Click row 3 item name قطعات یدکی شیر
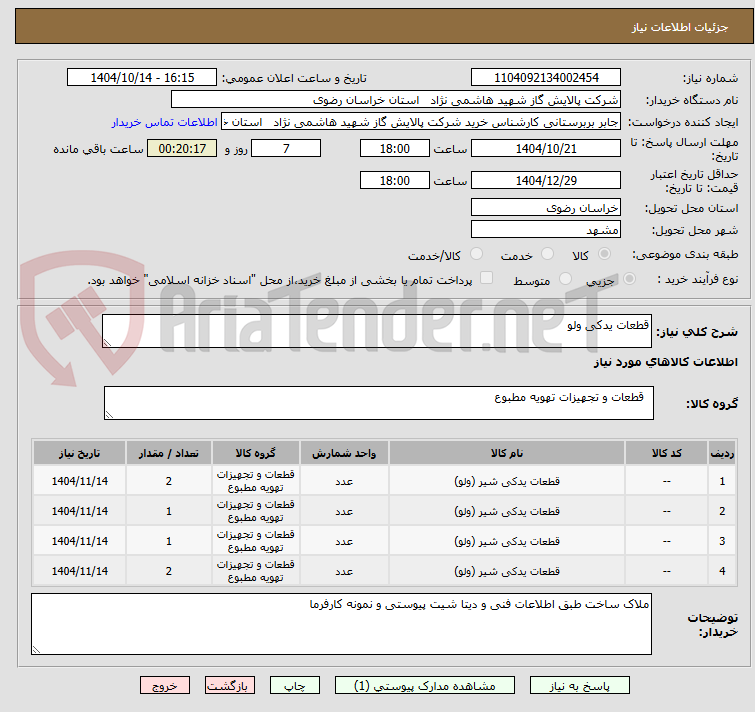755x712 pixels. (507, 541)
